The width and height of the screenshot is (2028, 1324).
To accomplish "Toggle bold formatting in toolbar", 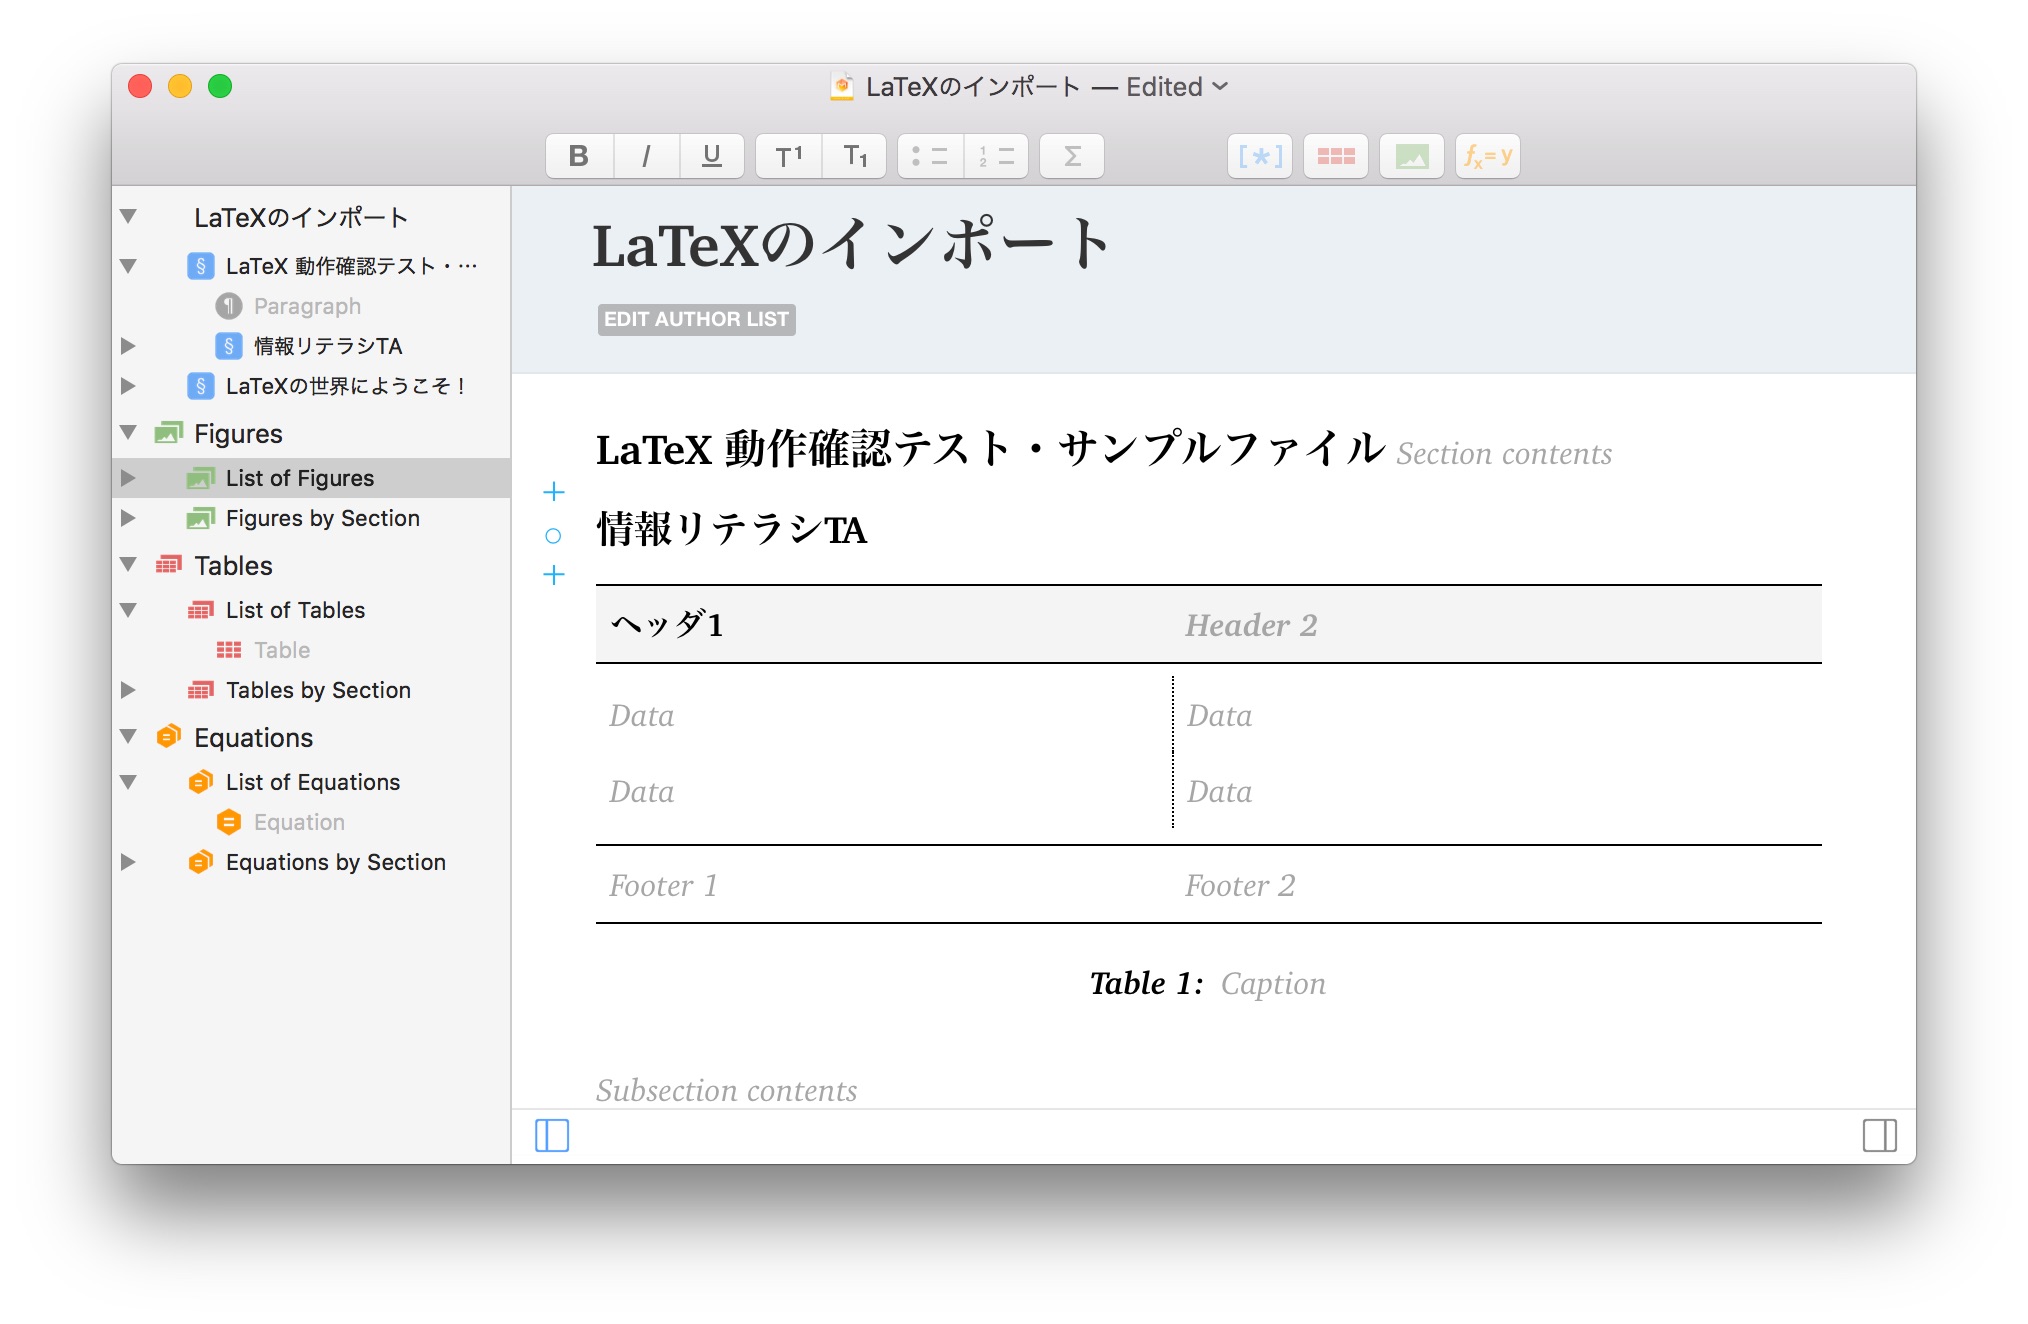I will [578, 156].
